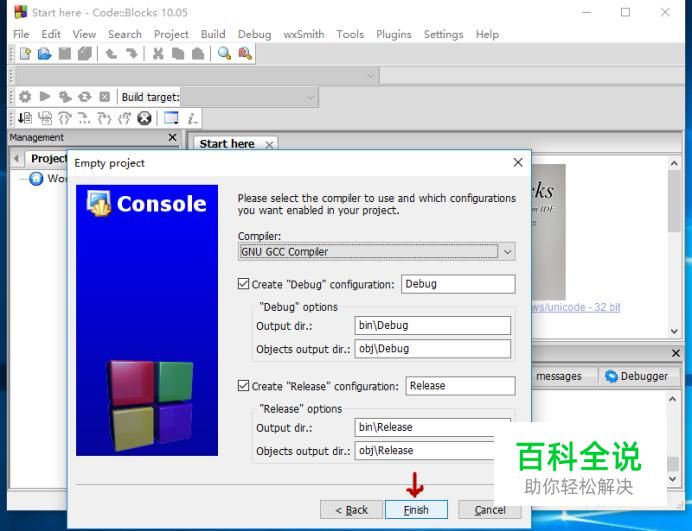
Task: Close the Logs panel
Action: coord(676,353)
